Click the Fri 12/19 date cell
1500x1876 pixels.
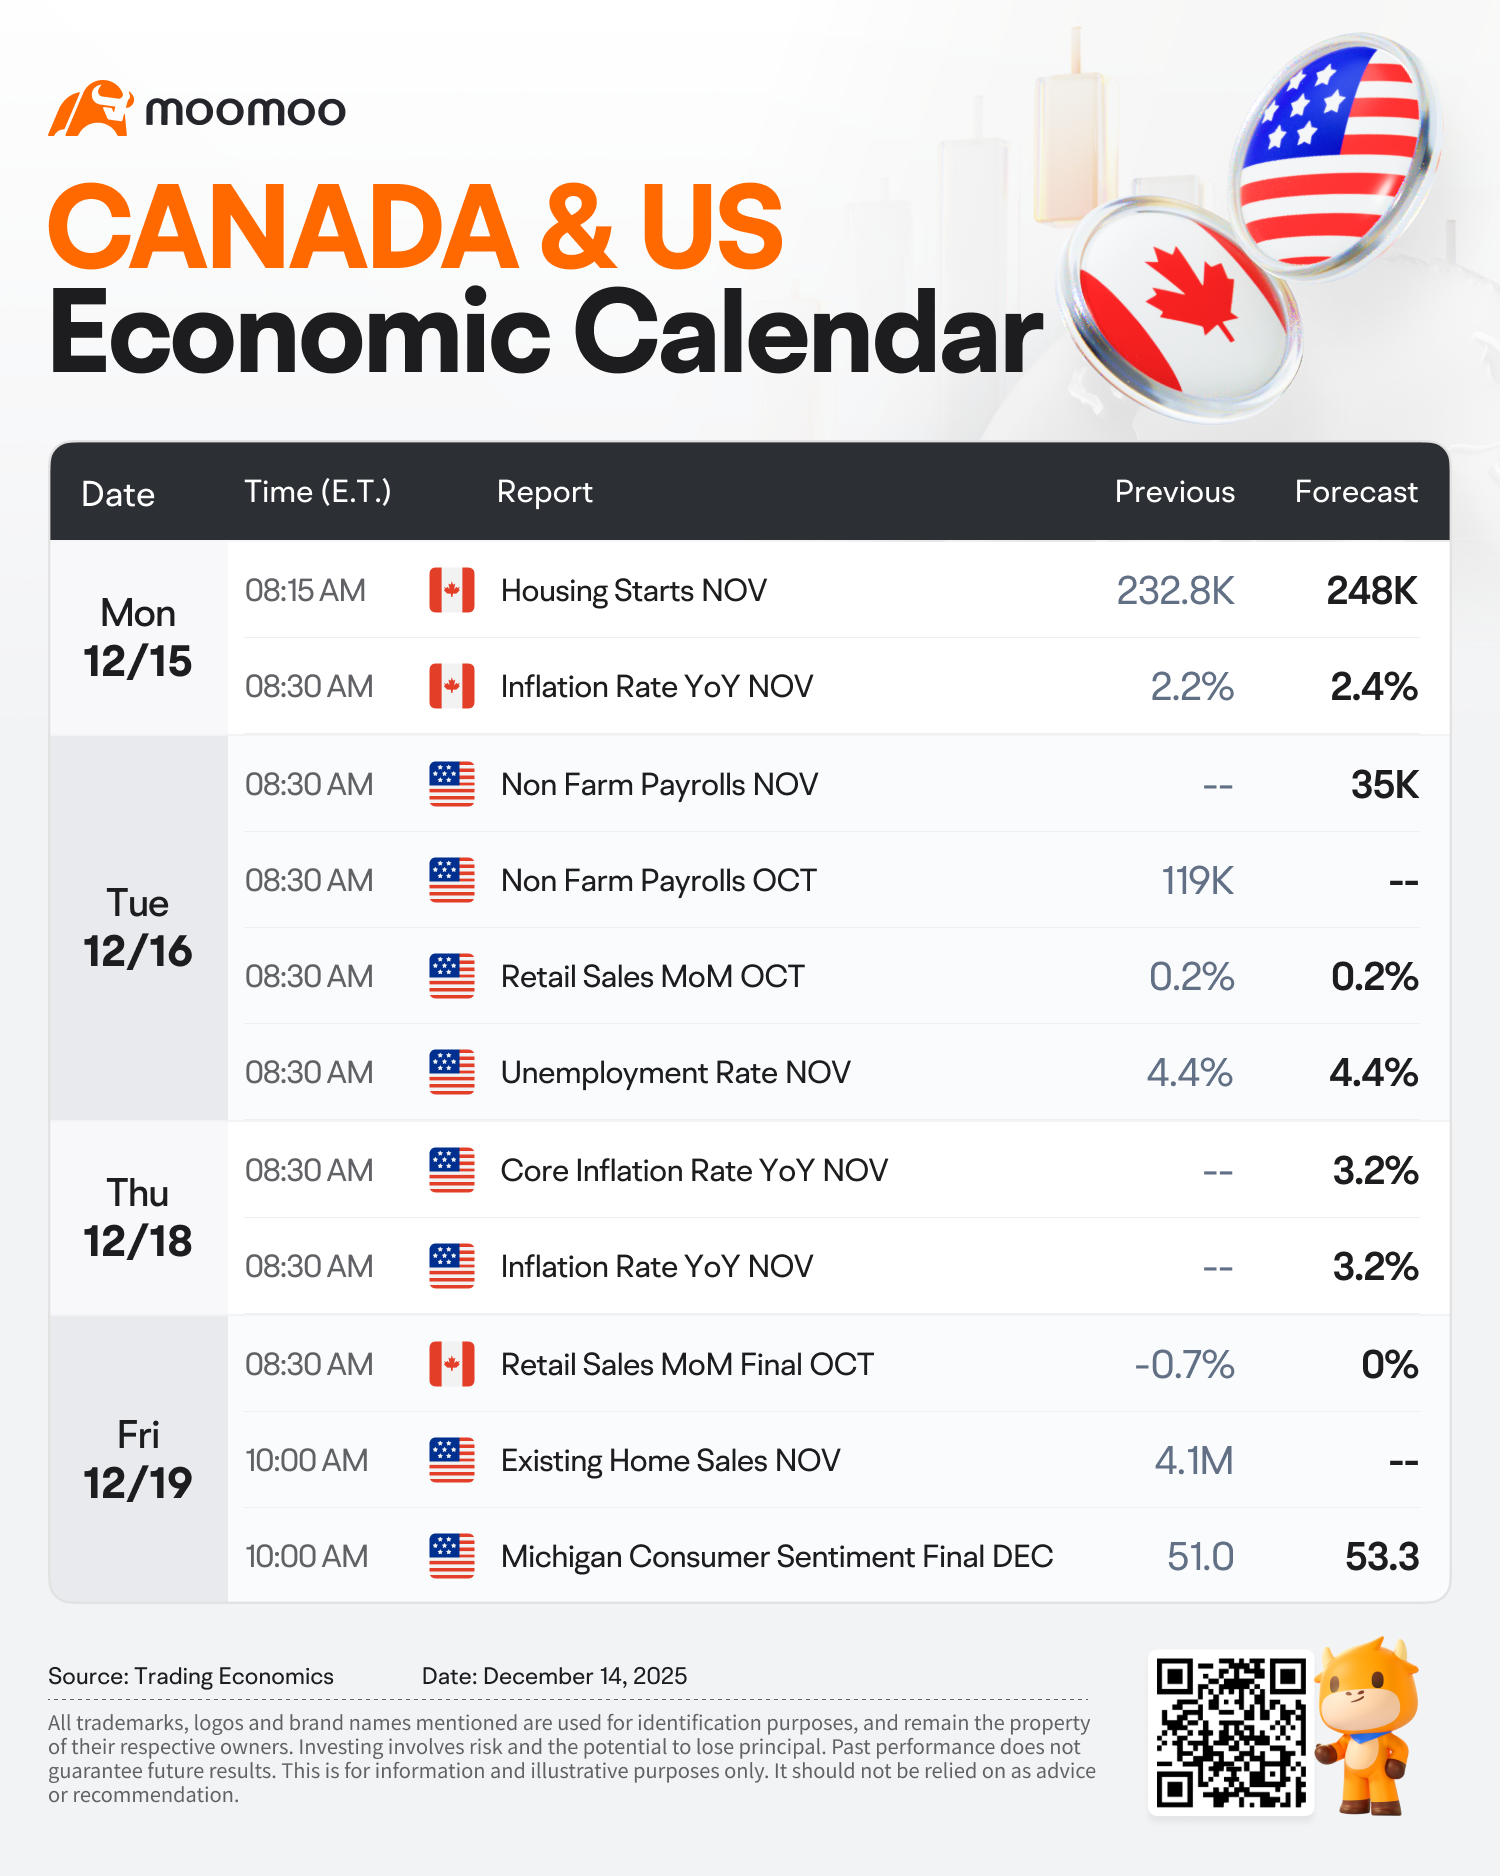138,1460
